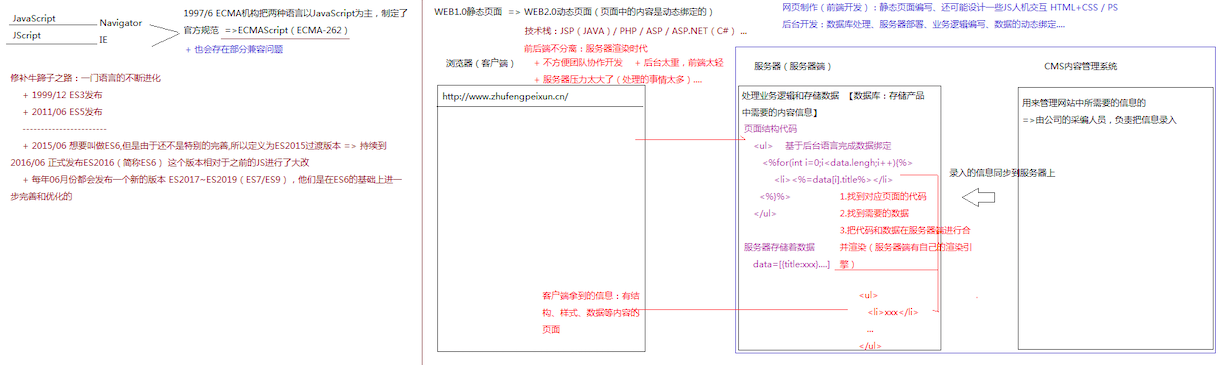
Task: Click the 'WEB2.0动态页面' text
Action: click(x=558, y=11)
